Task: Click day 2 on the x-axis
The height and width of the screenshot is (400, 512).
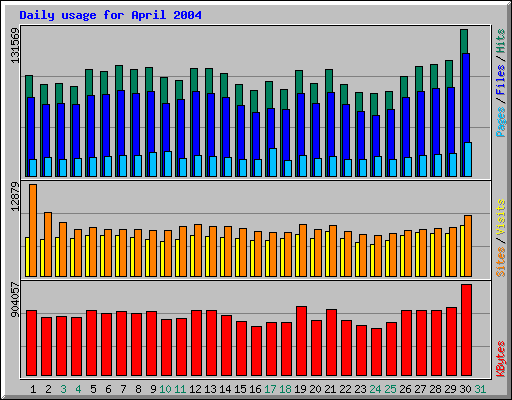Action: pyautogui.click(x=48, y=389)
